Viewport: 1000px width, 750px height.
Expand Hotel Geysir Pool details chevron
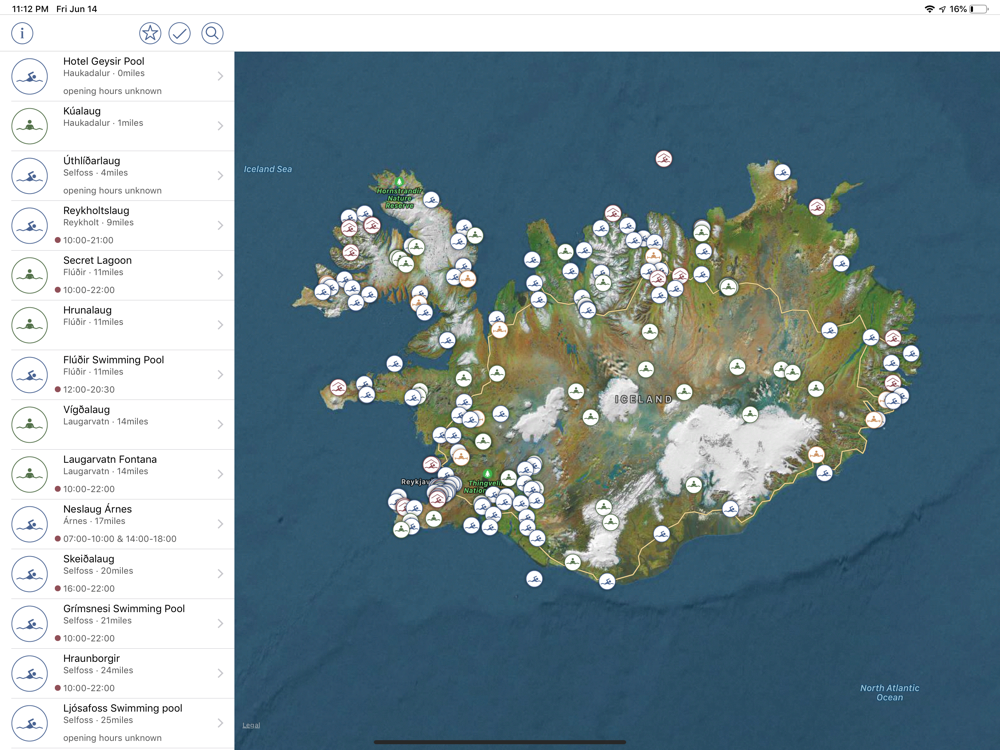[220, 77]
